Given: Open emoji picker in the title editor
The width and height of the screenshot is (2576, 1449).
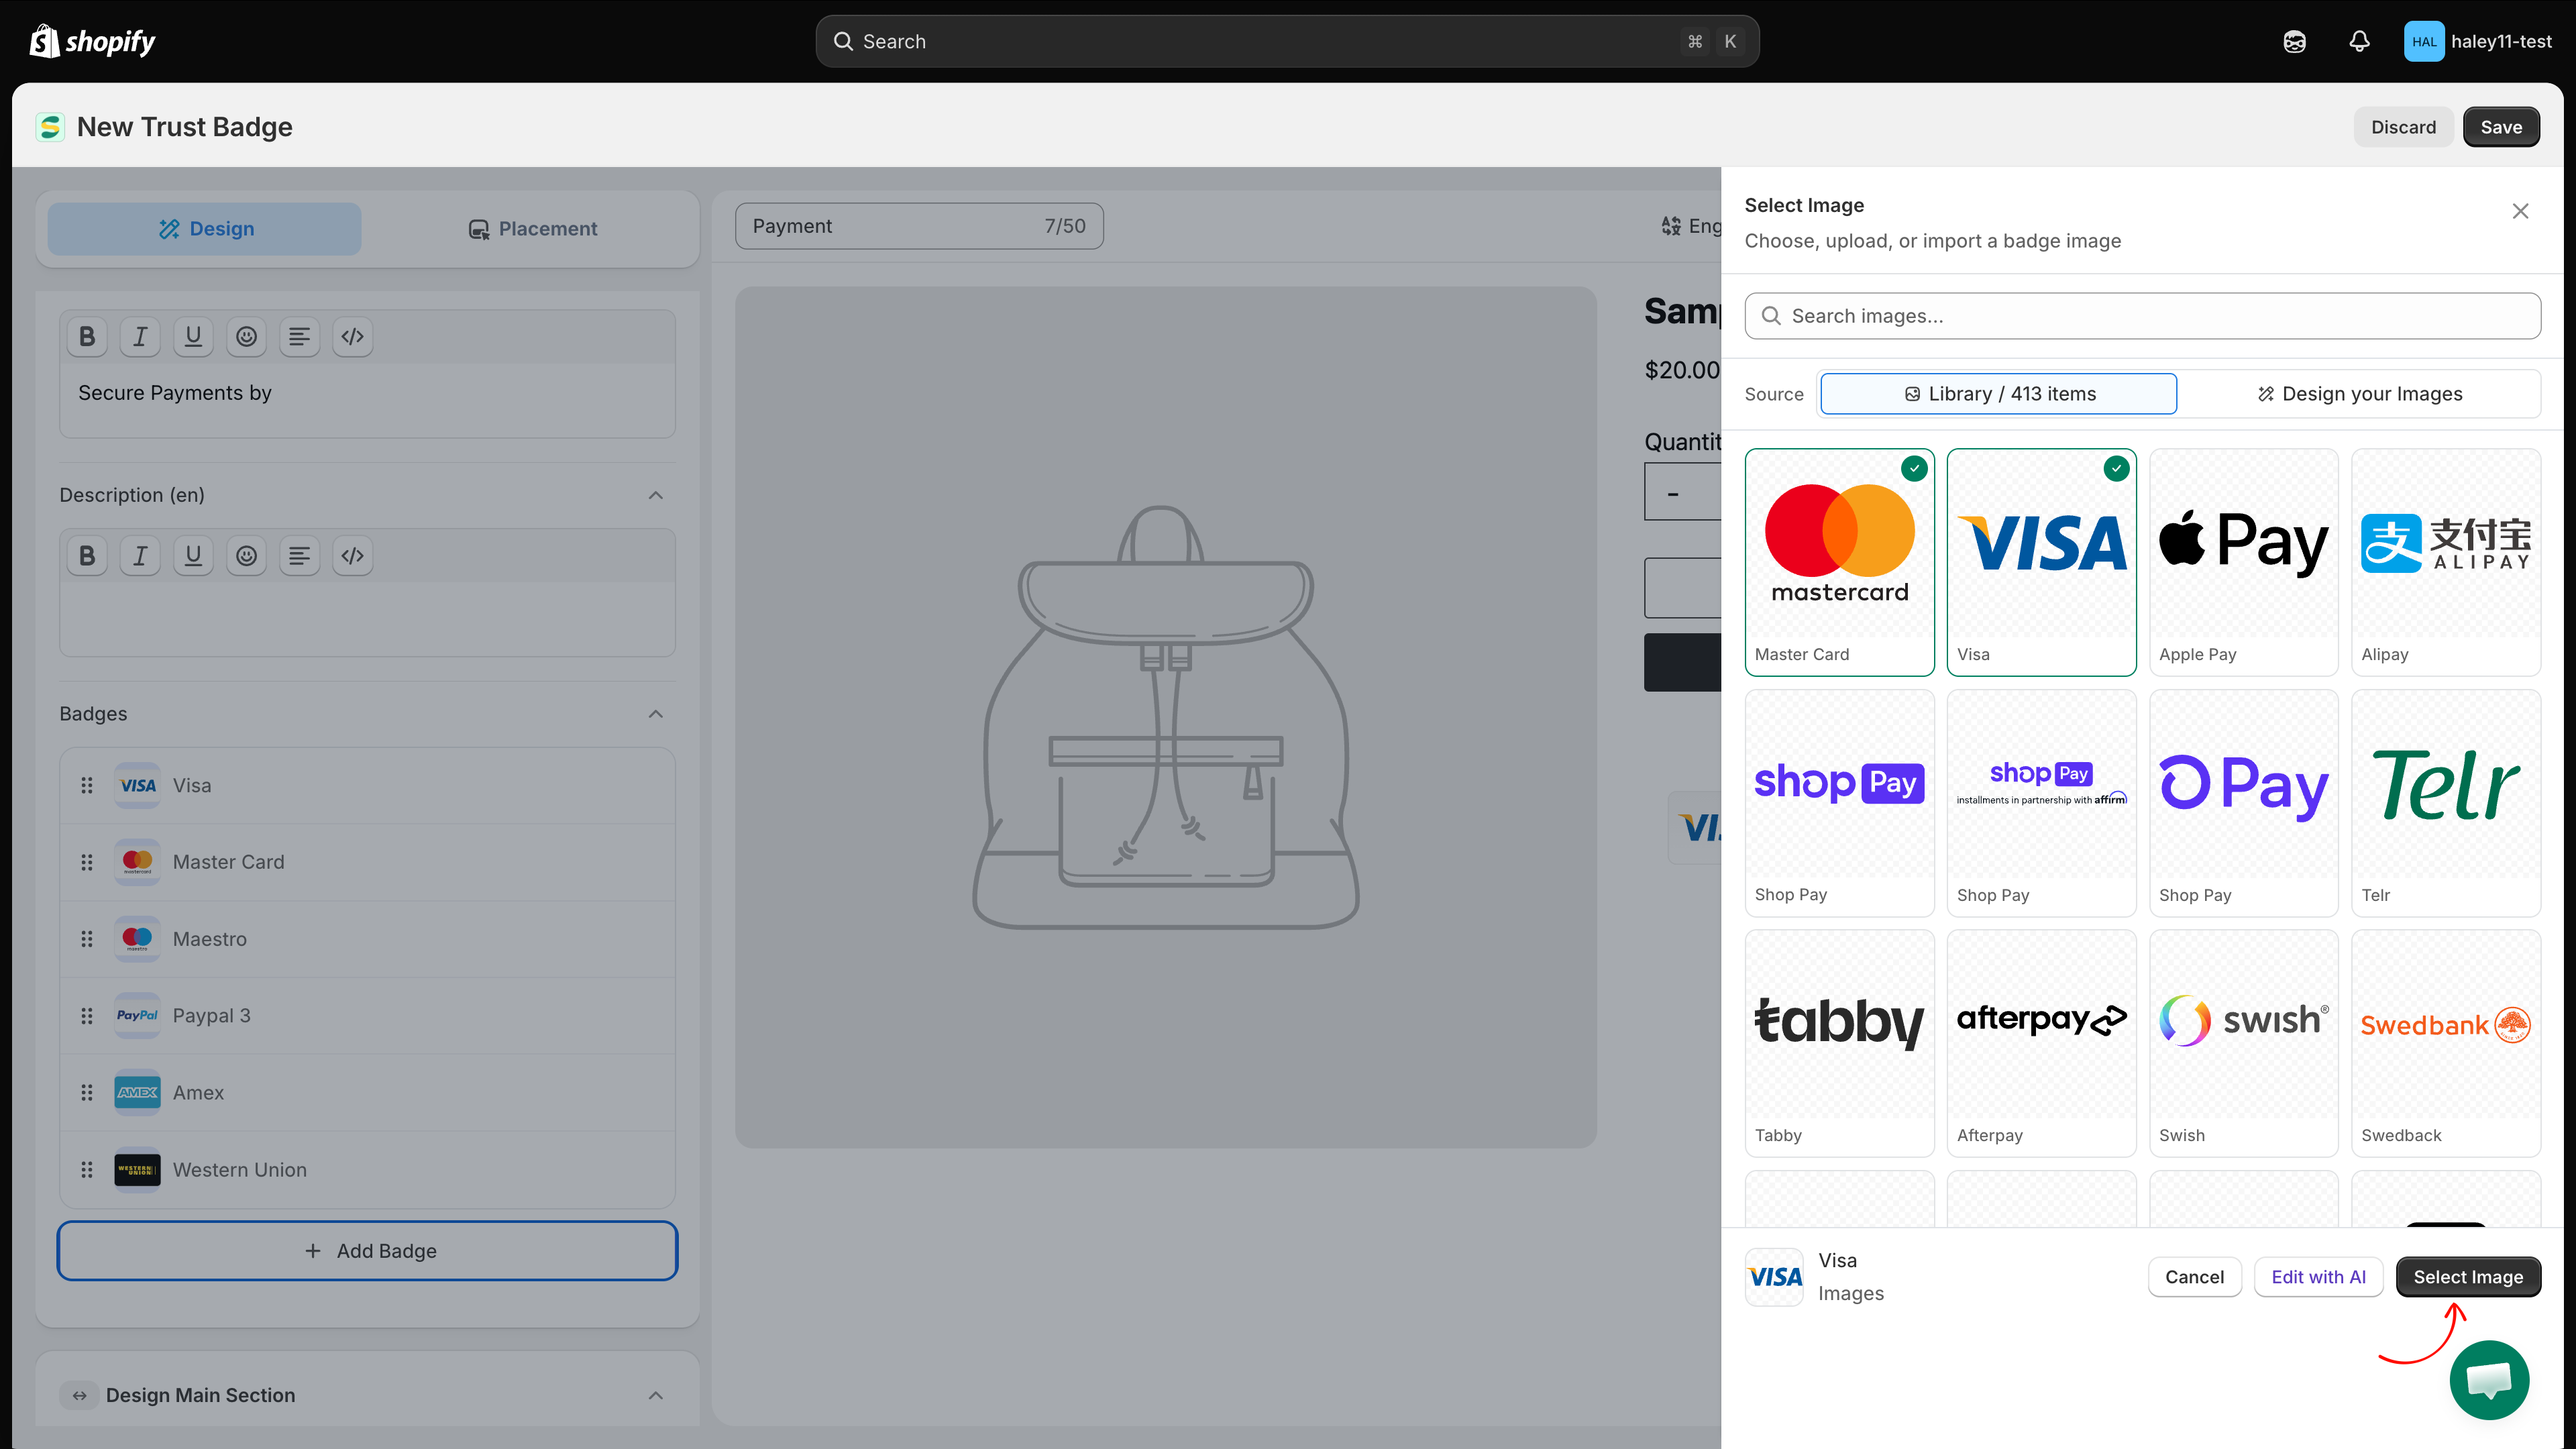Looking at the screenshot, I should 246,337.
